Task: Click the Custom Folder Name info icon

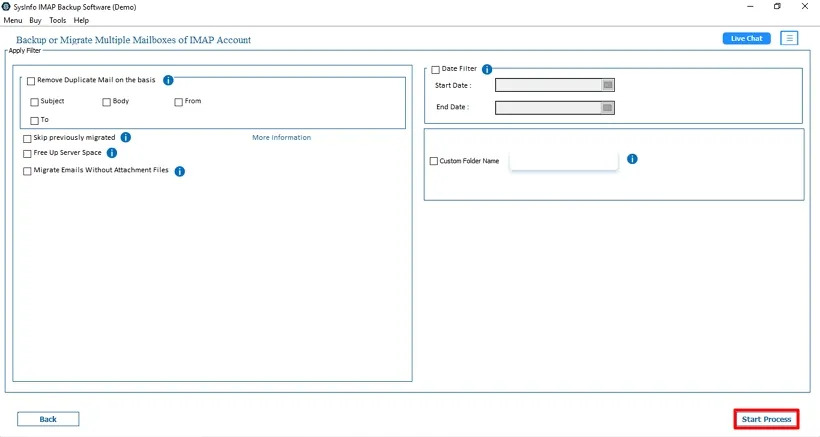Action: point(632,159)
